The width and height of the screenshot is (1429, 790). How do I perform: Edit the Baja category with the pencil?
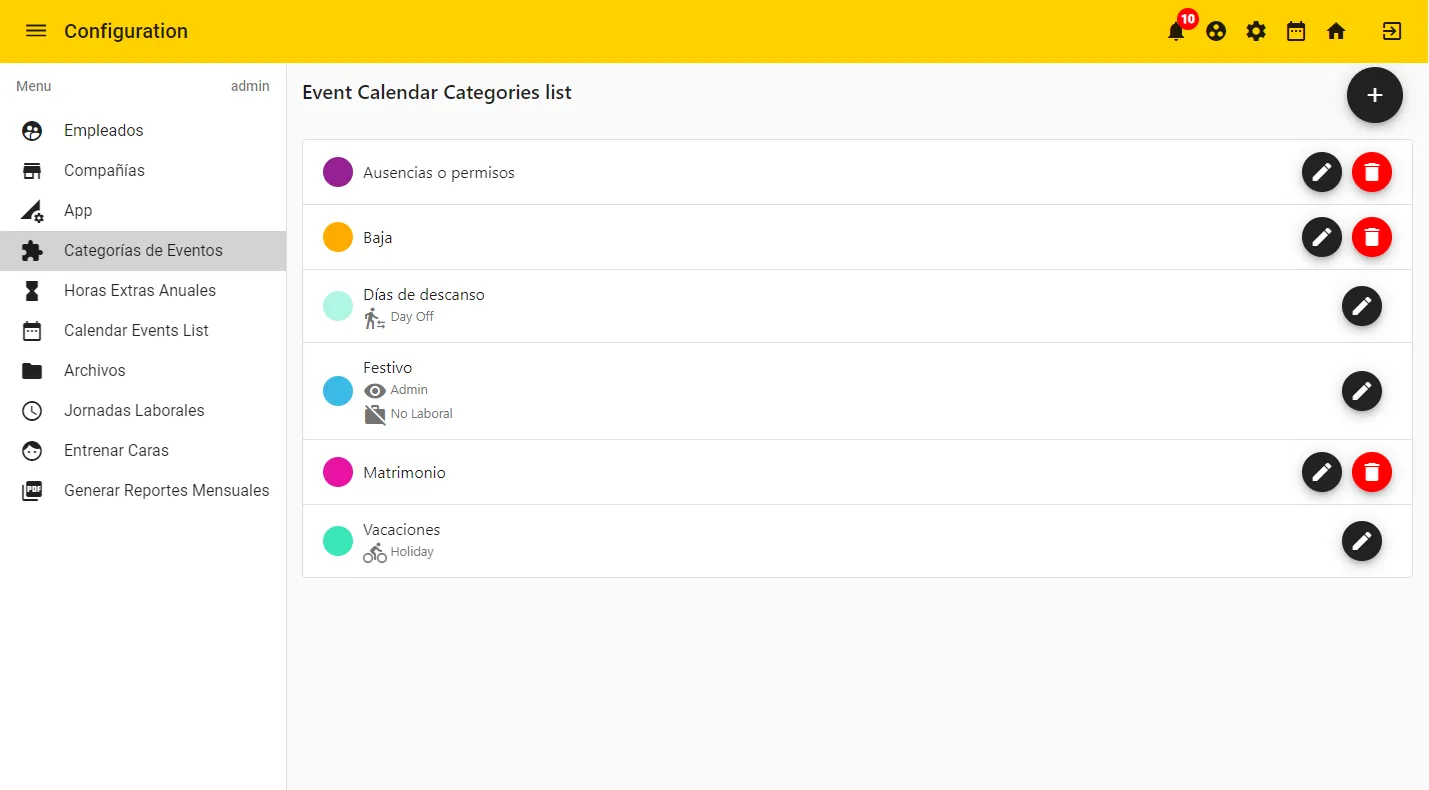click(1321, 237)
